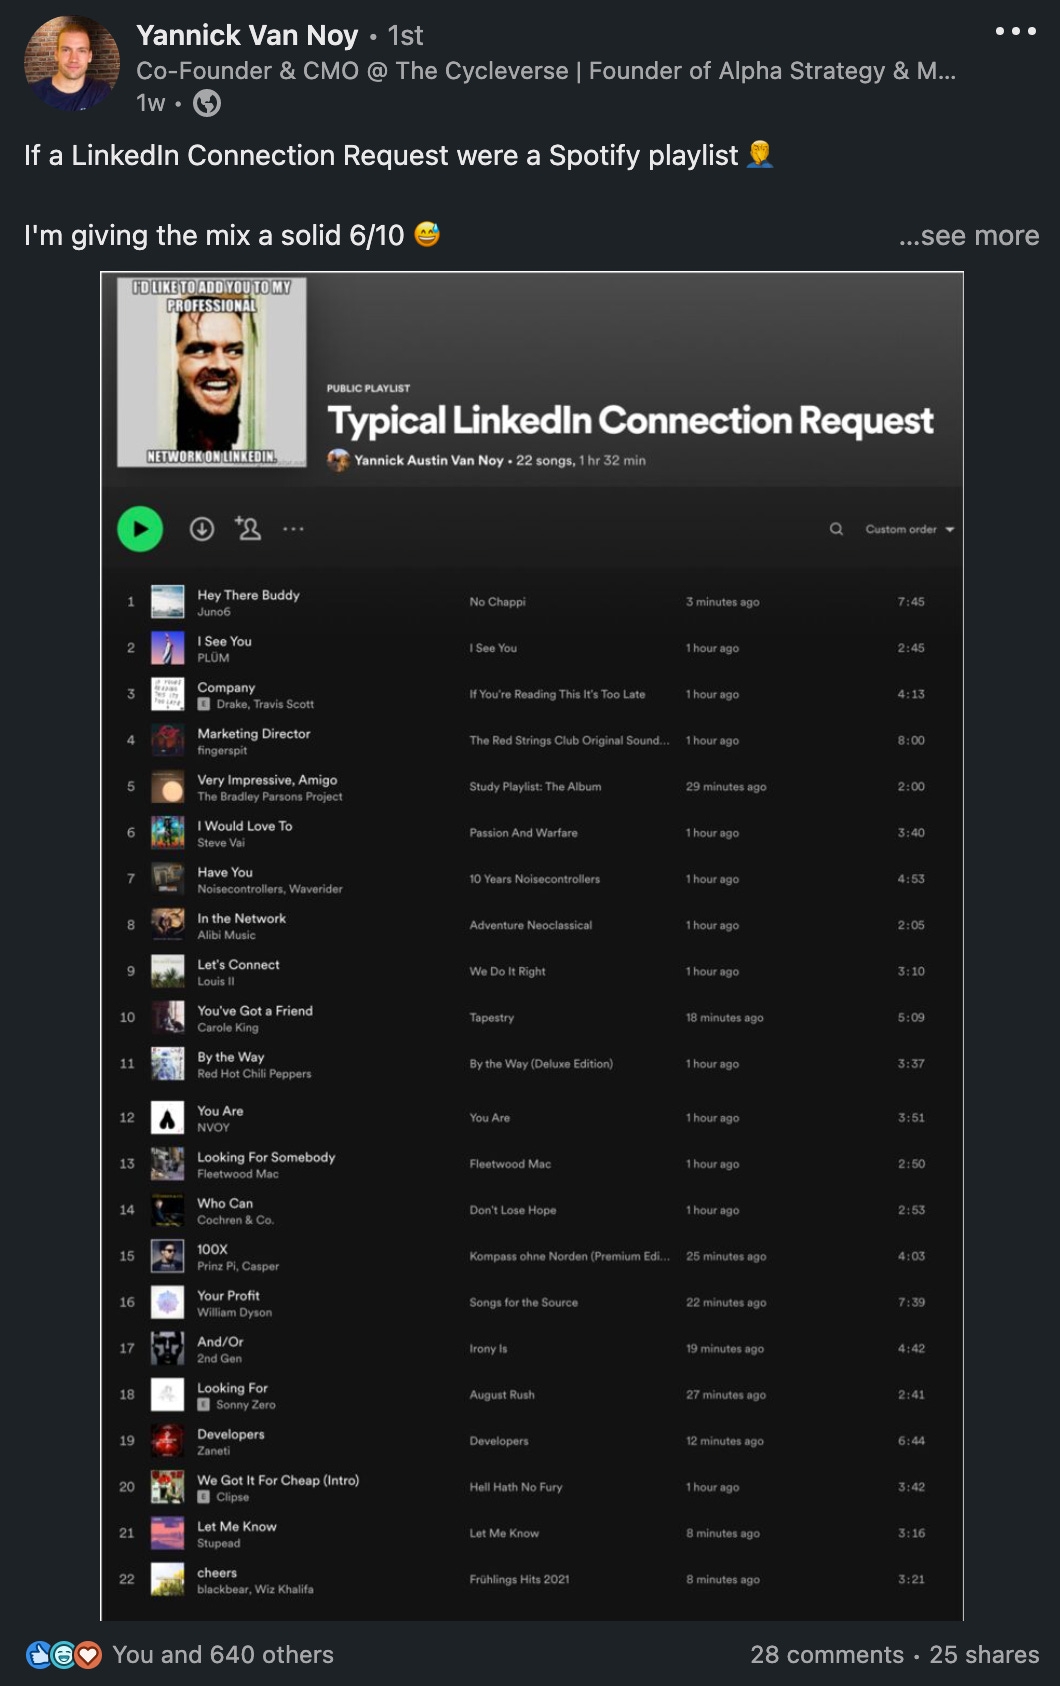Click the Let Me Know cover art
The image size is (1060, 1686).
167,1533
